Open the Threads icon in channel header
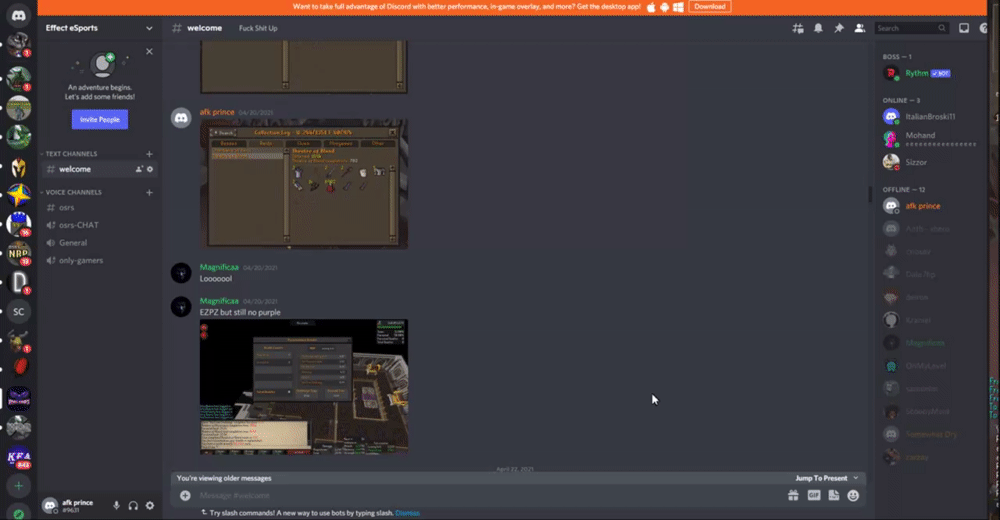The width and height of the screenshot is (1000, 520). (798, 28)
